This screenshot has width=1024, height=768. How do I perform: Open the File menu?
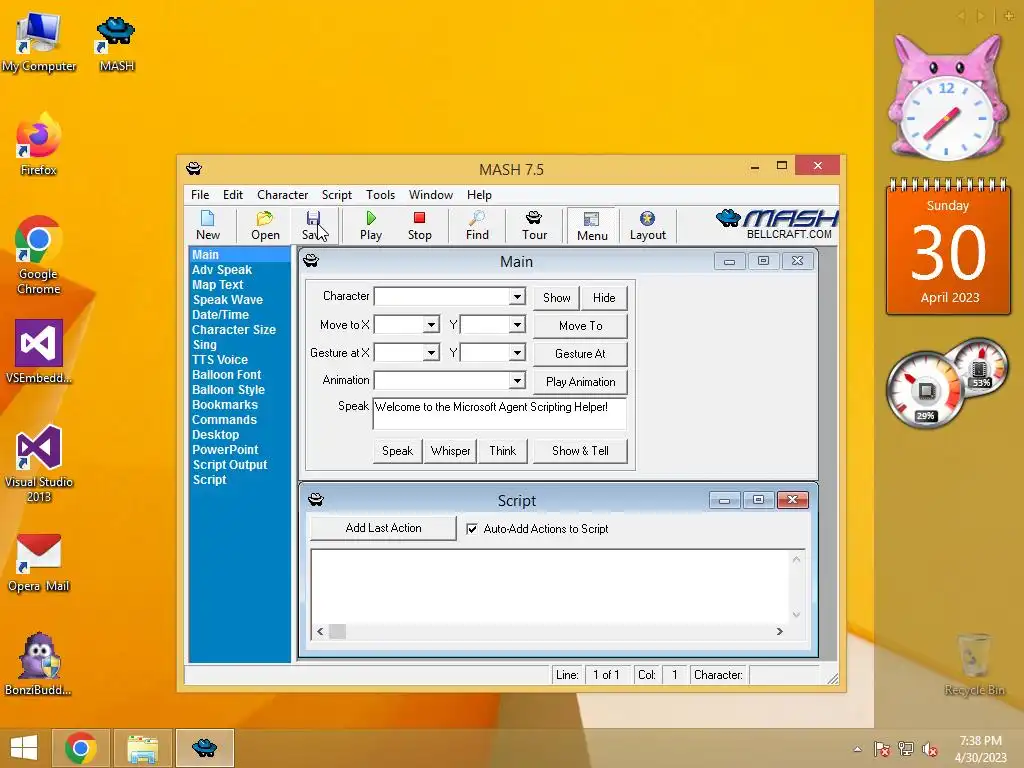pos(200,195)
